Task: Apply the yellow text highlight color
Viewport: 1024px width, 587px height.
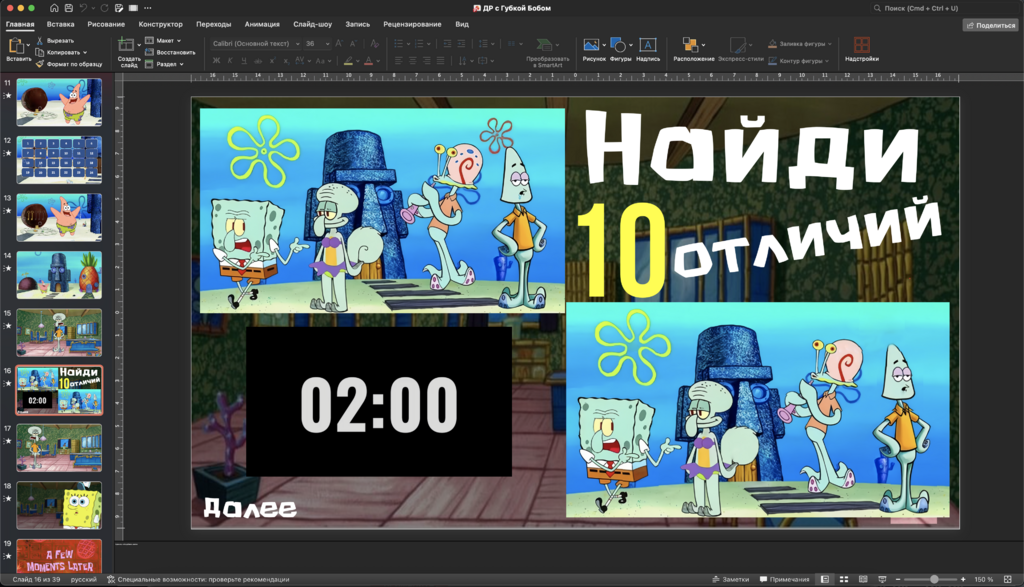Action: (x=348, y=61)
